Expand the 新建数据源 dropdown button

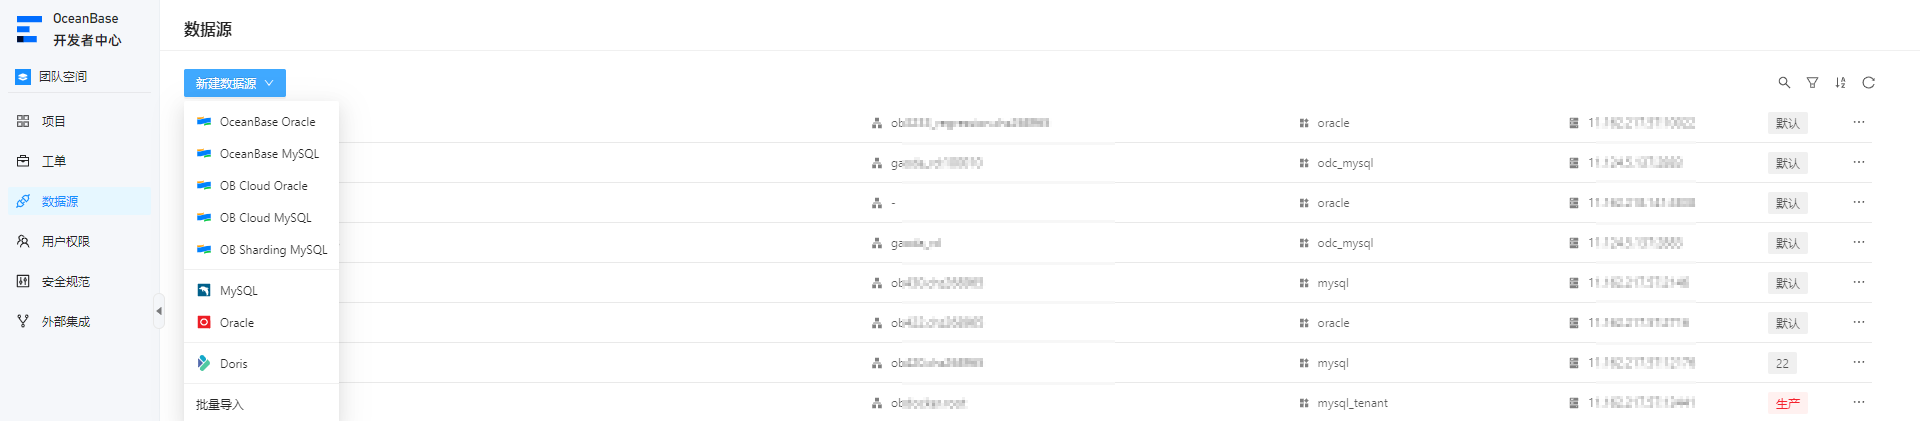(235, 83)
